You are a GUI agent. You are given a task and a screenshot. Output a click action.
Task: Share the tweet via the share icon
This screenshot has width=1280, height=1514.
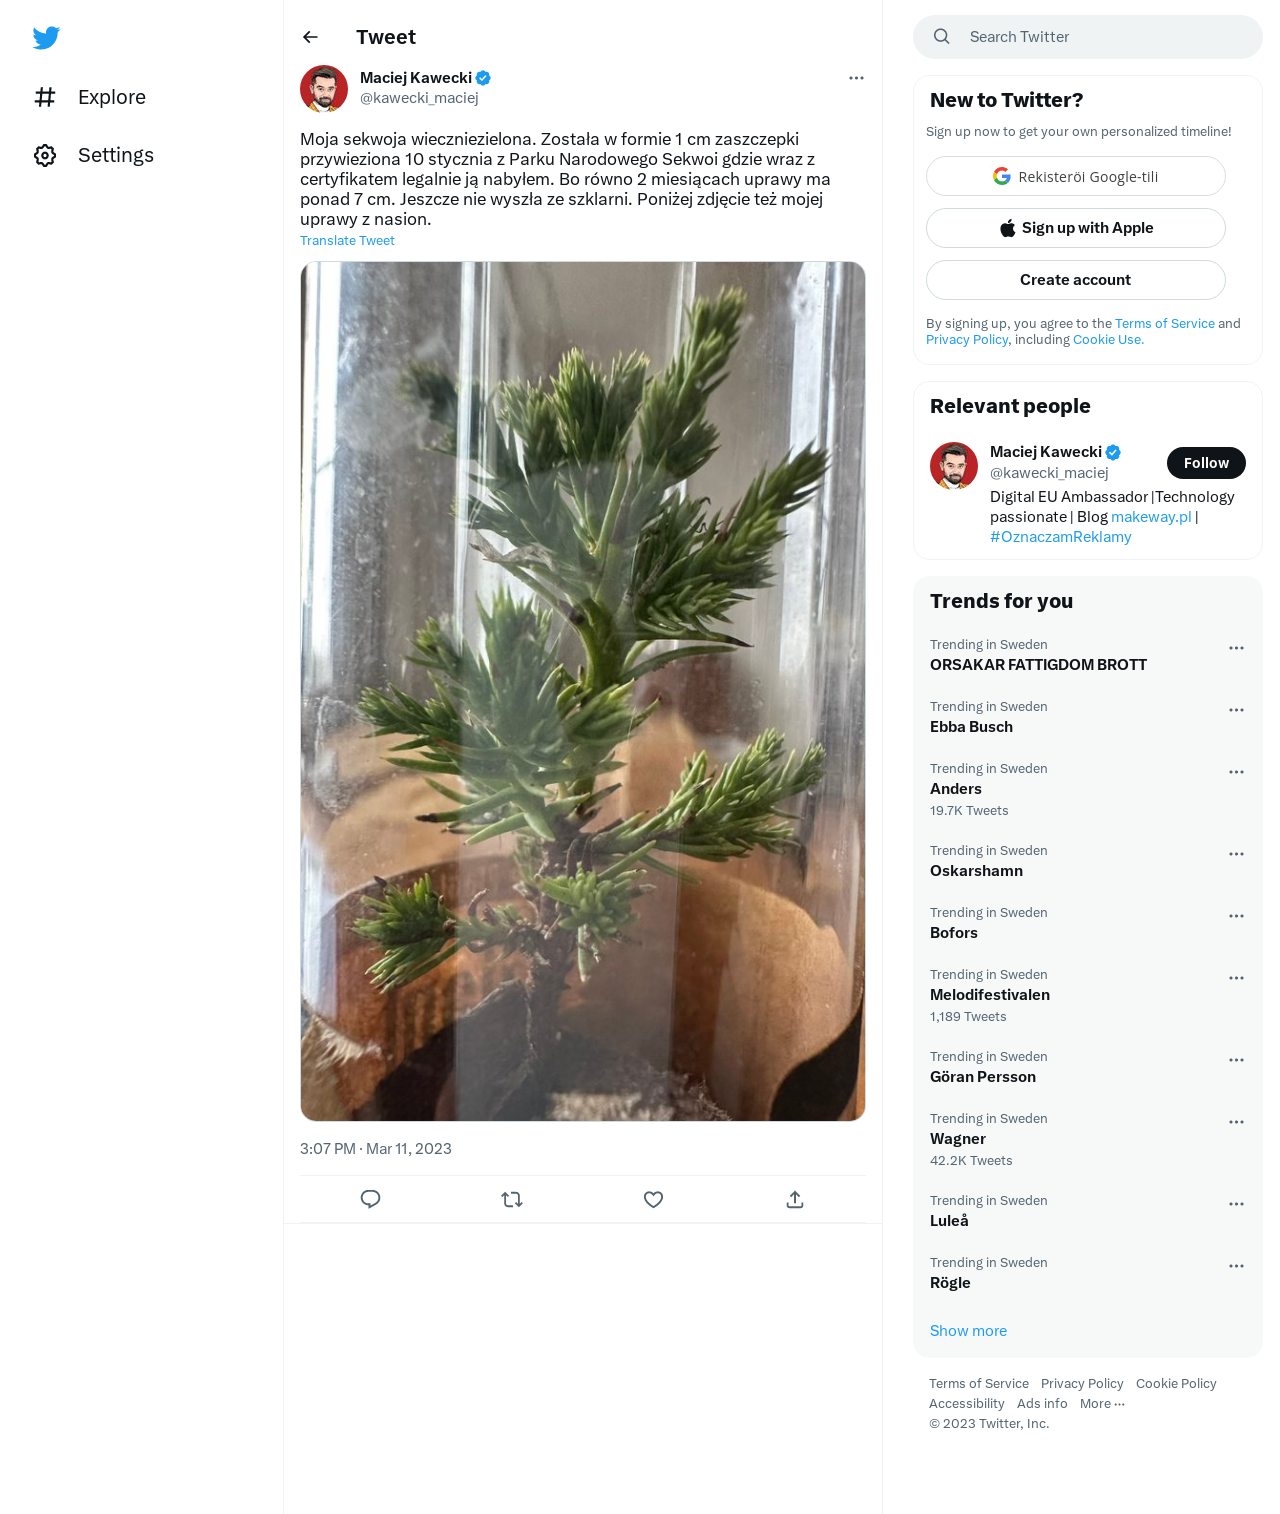[795, 1199]
